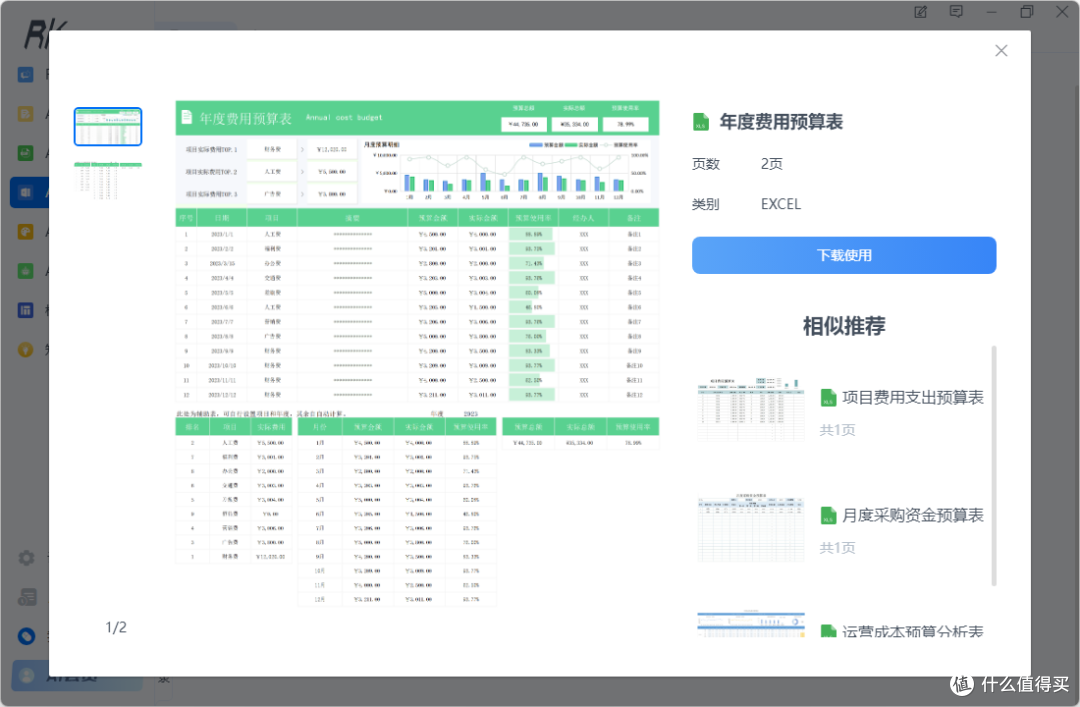
Task: Maximize the main window behind the dialog
Action: [1026, 12]
